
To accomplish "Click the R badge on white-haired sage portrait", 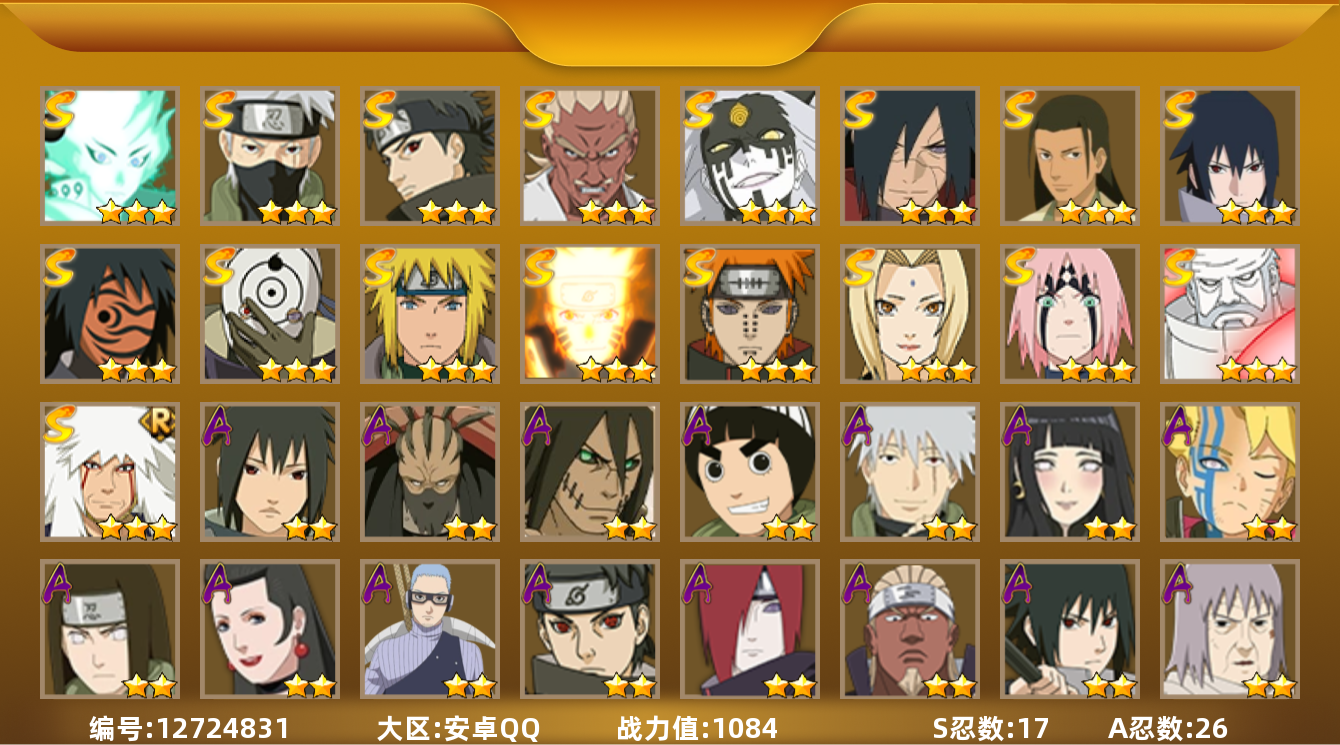I will pos(162,419).
